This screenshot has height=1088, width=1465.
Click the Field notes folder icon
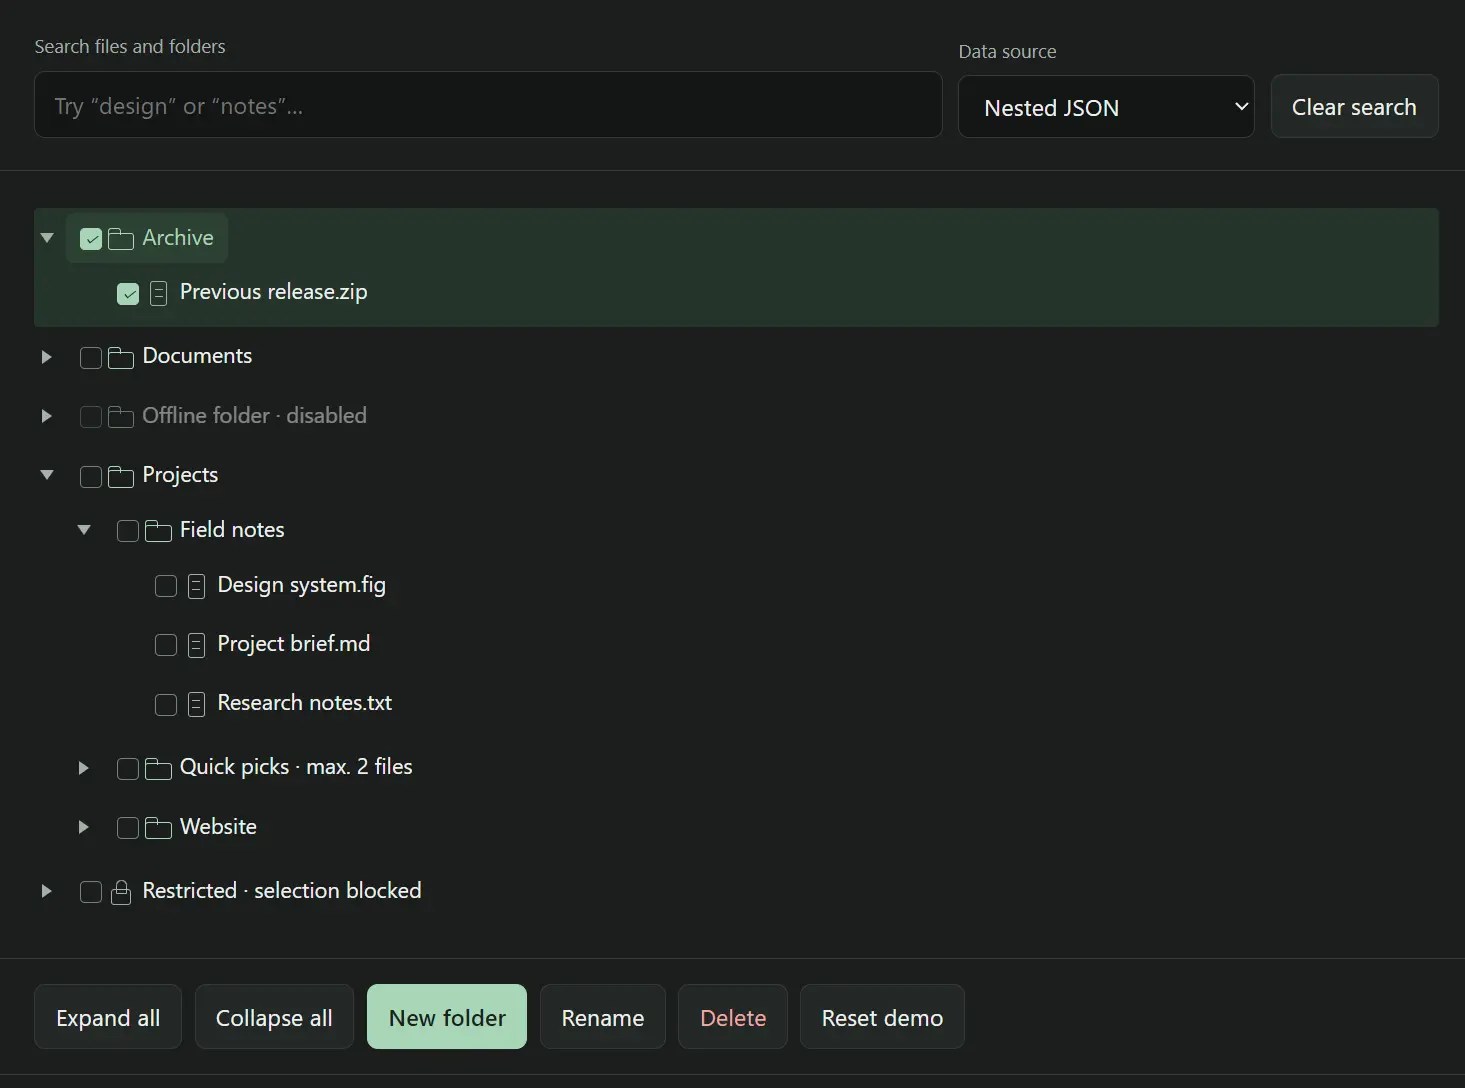click(158, 530)
